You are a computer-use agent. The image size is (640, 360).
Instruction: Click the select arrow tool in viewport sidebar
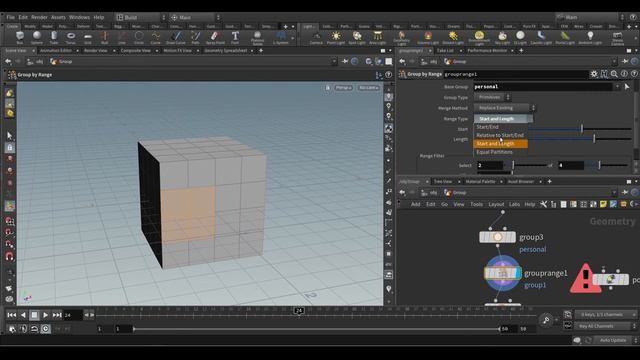click(10, 135)
